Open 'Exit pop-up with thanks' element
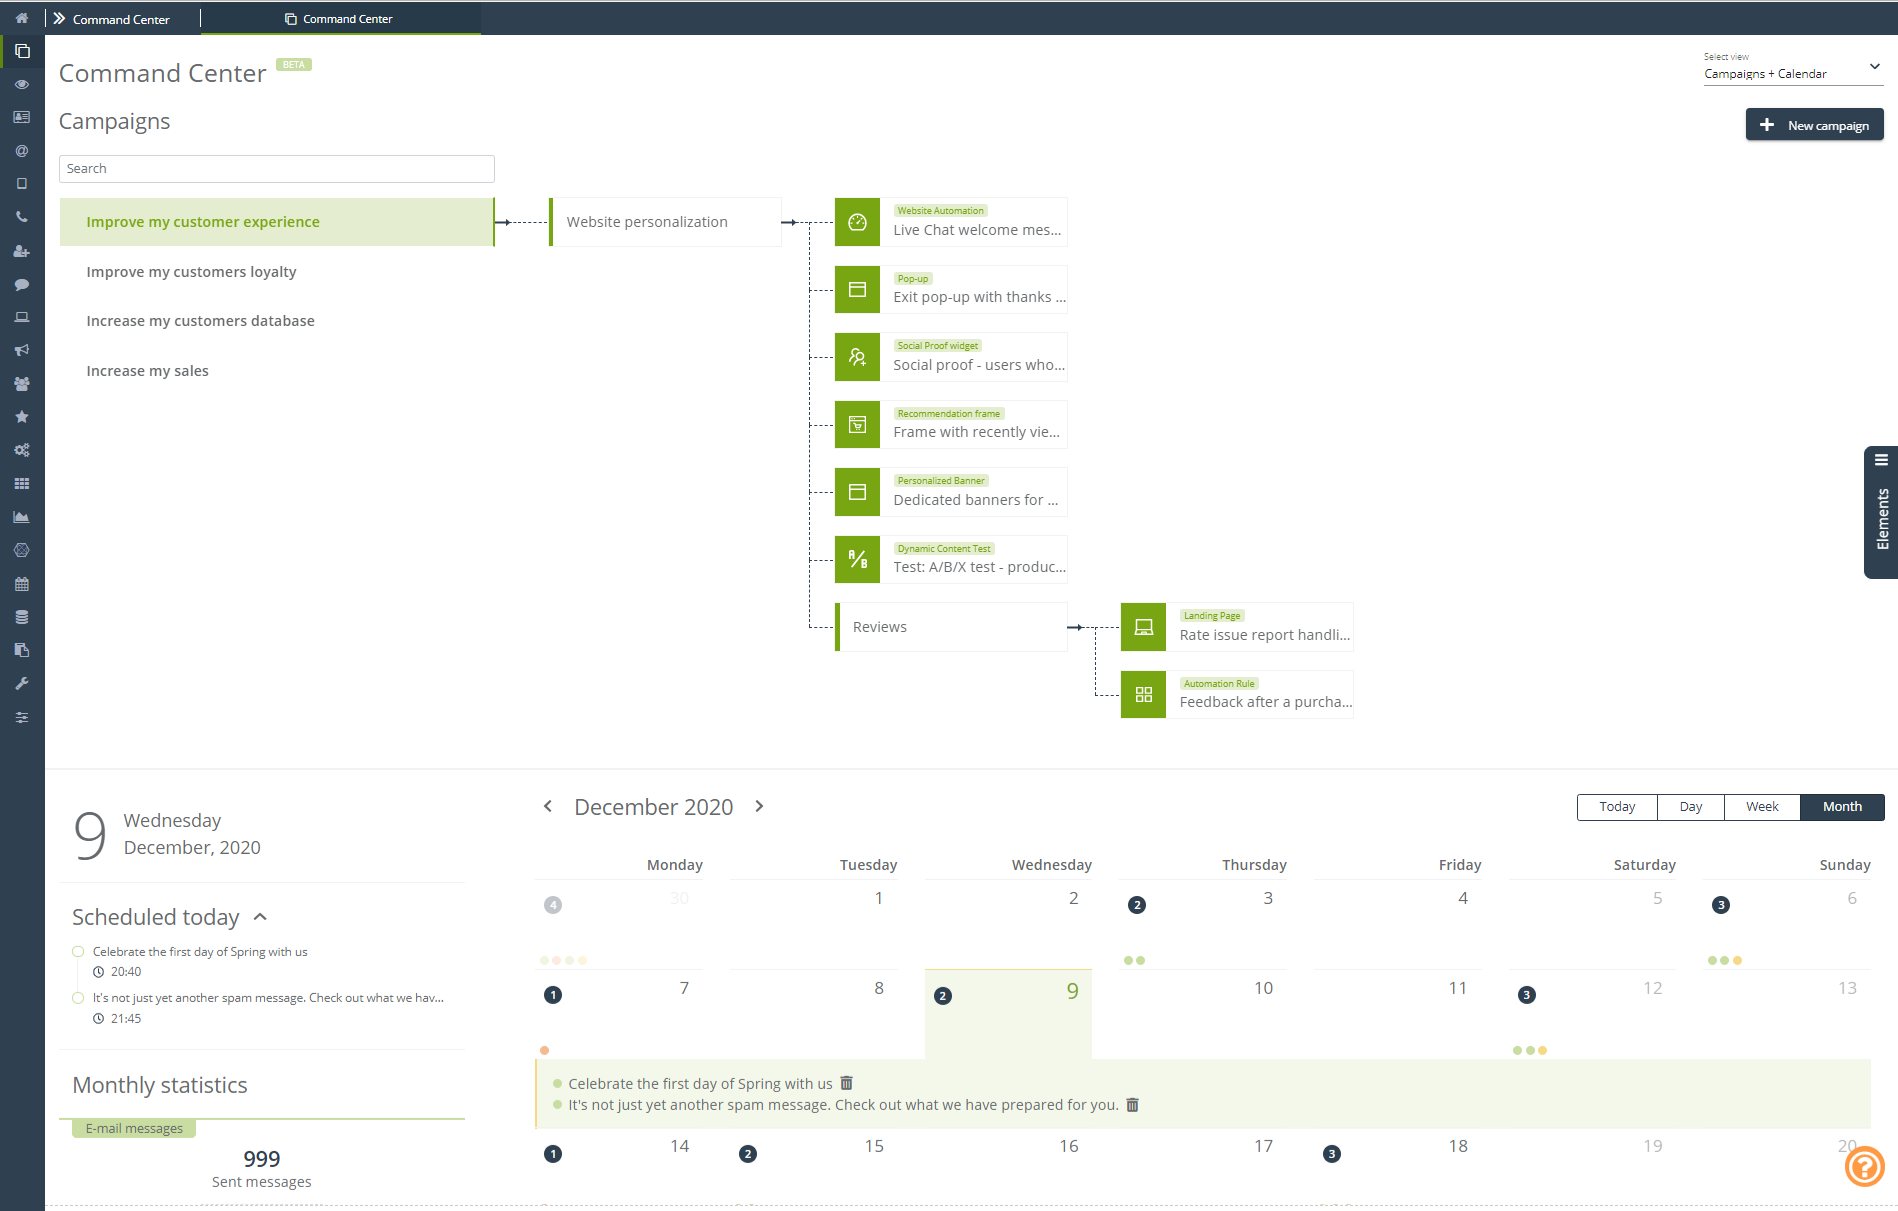This screenshot has width=1898, height=1211. pyautogui.click(x=951, y=289)
